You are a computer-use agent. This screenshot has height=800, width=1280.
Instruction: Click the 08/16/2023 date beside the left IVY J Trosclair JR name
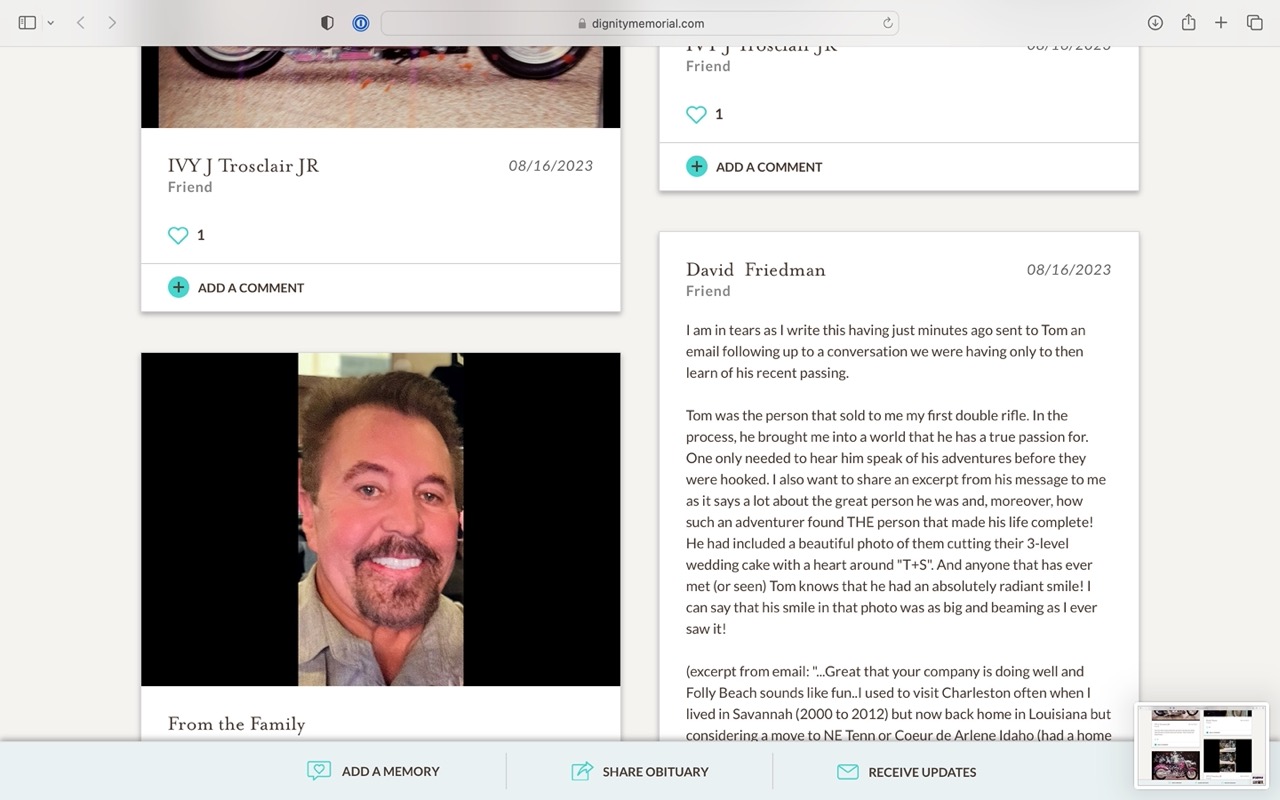point(551,166)
